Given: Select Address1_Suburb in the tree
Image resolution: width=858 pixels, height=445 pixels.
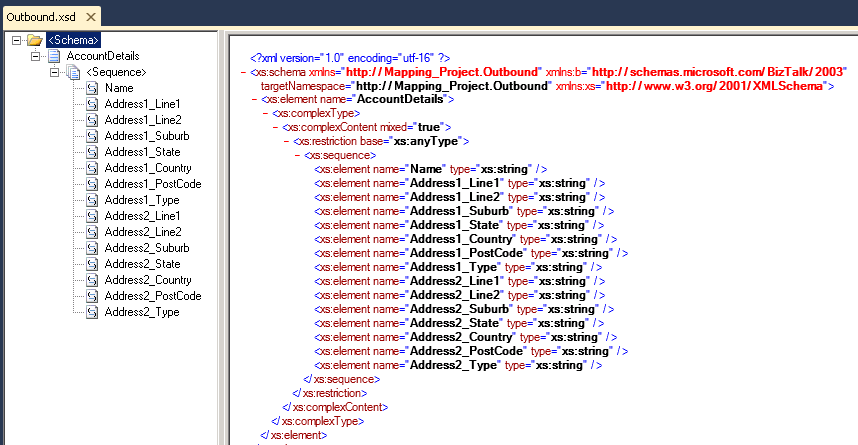Looking at the screenshot, I should (147, 136).
